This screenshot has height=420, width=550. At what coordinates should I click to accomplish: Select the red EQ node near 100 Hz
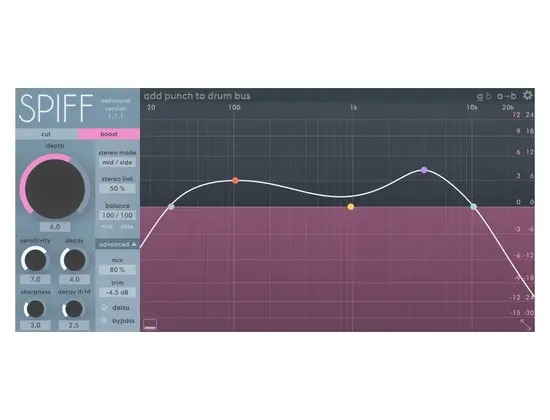click(x=235, y=180)
